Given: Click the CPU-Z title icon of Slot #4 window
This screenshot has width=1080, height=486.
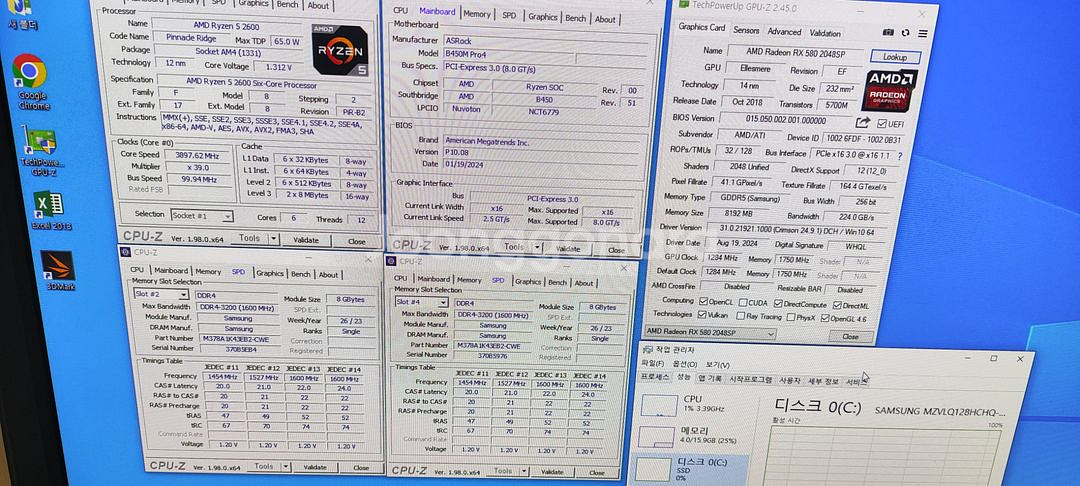Looking at the screenshot, I should click(x=391, y=261).
